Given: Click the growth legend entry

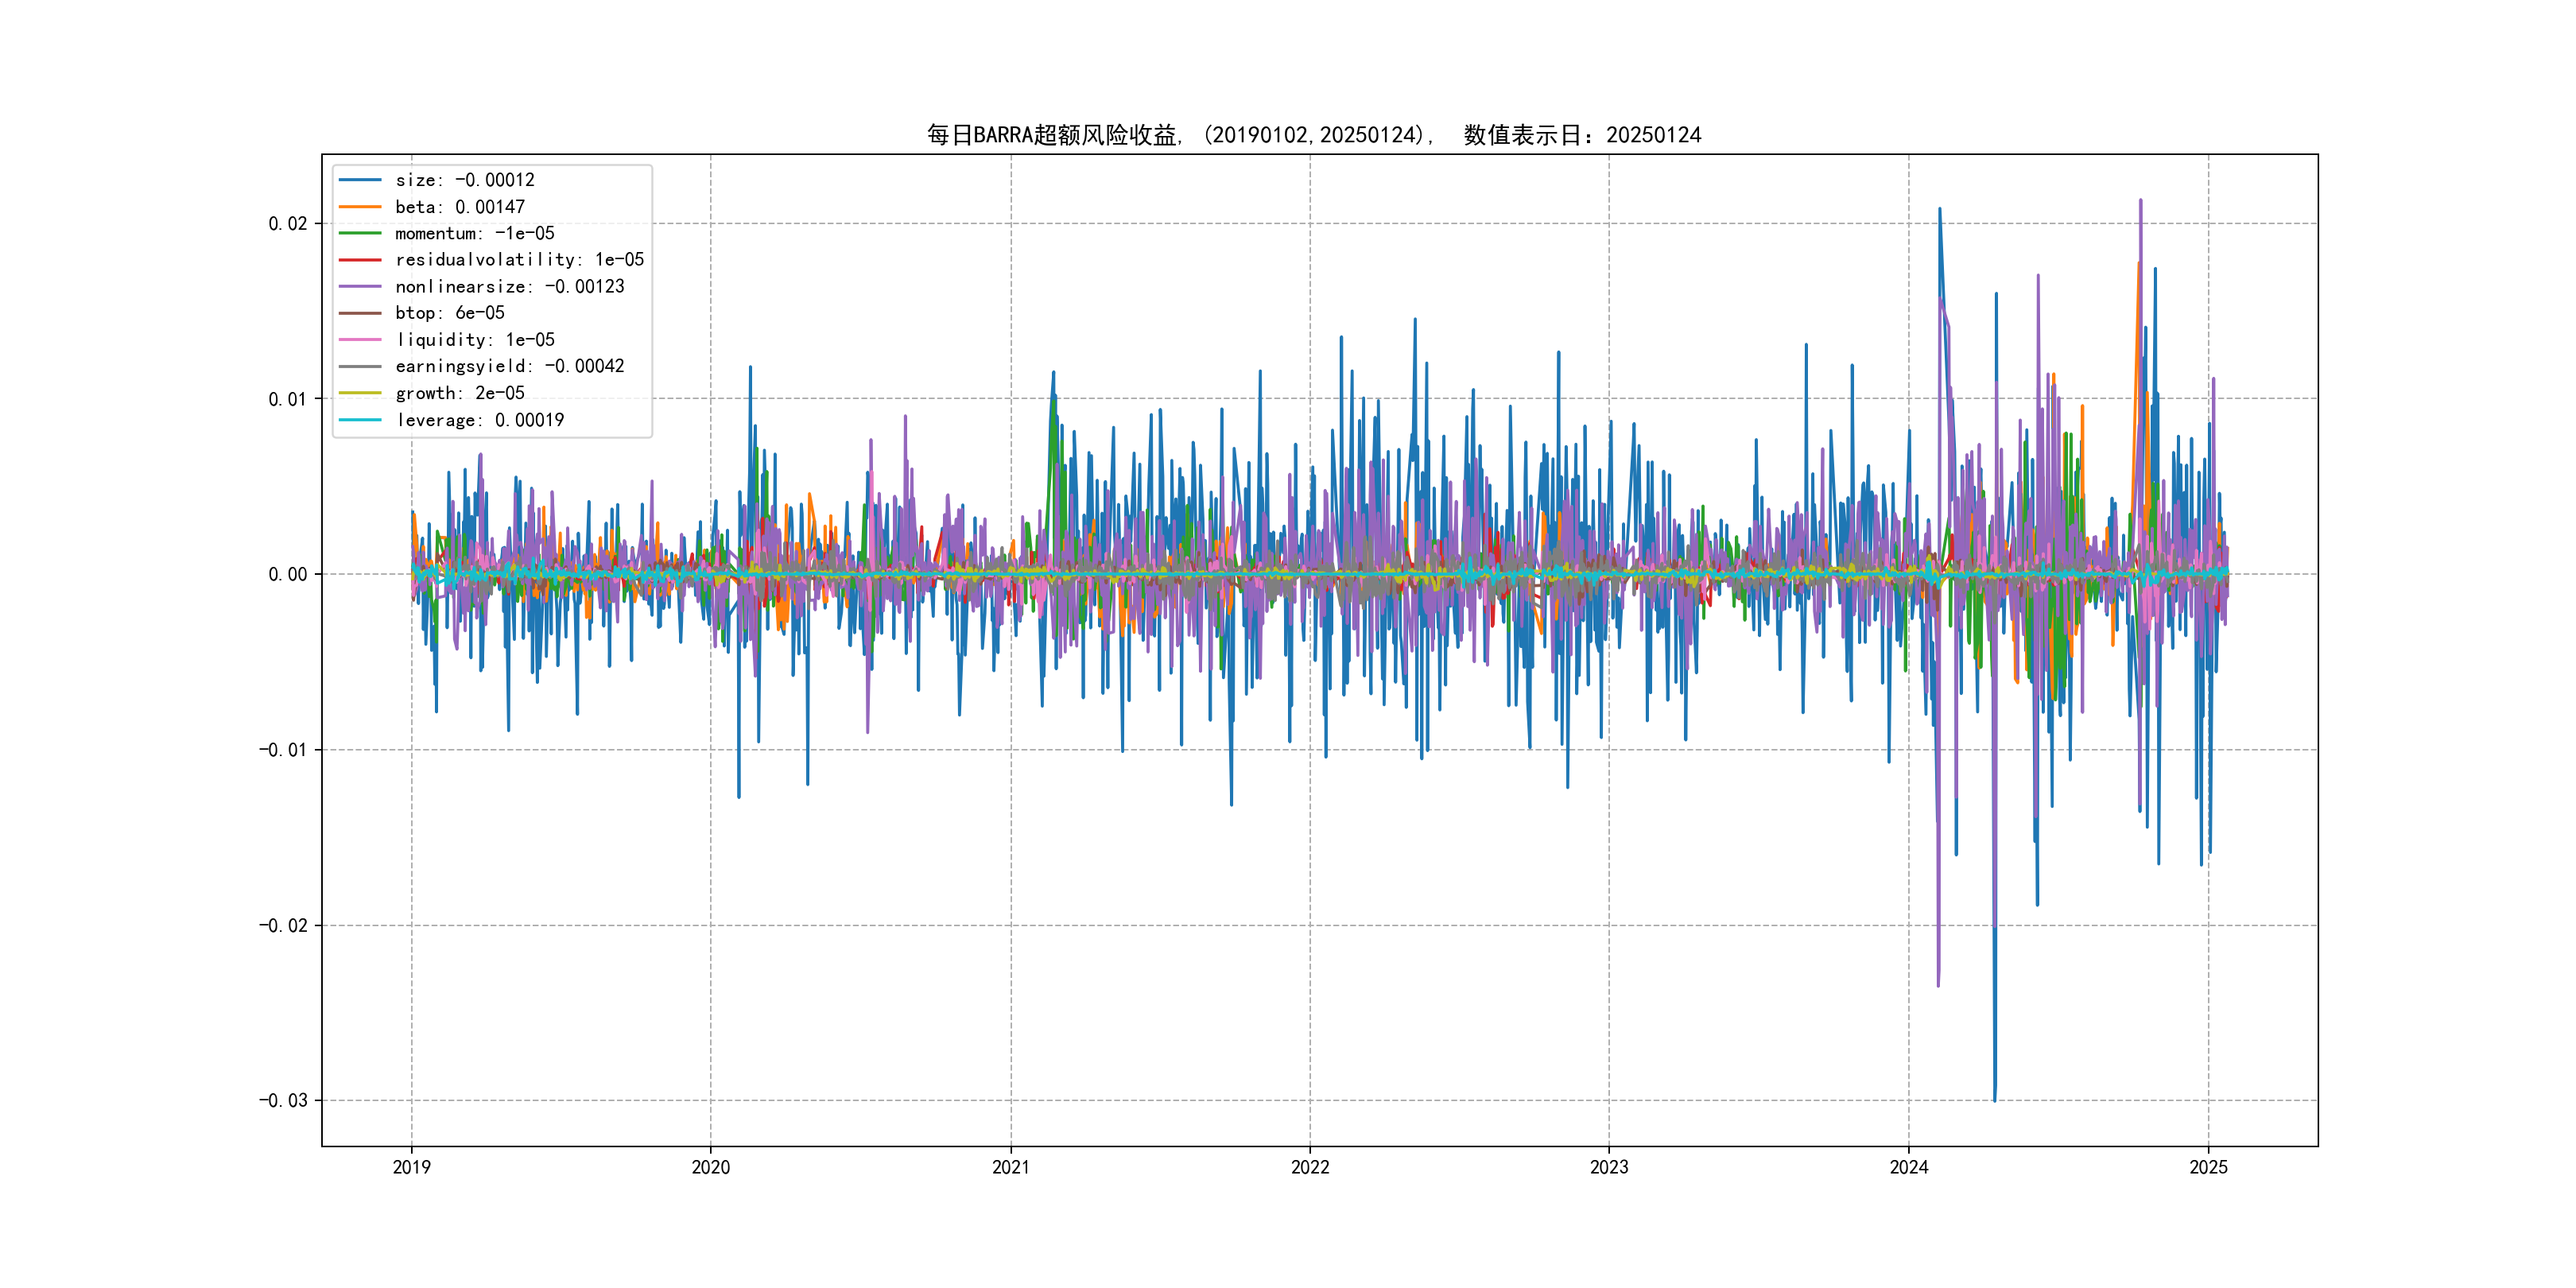Looking at the screenshot, I should 459,393.
